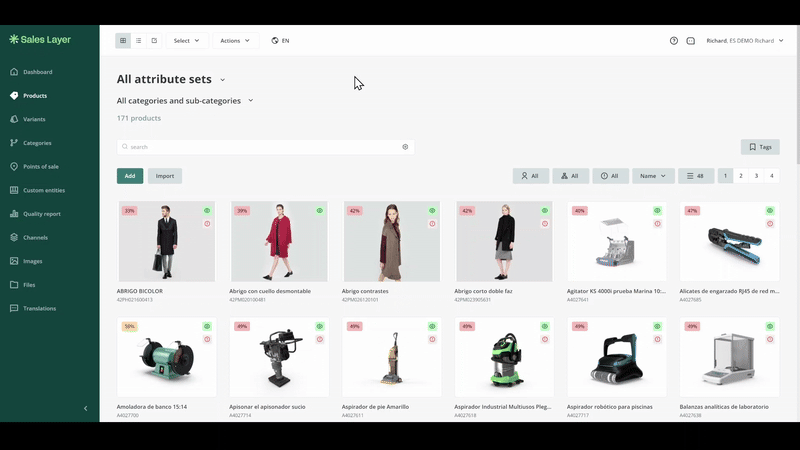The image size is (800, 450).
Task: Click the alert icon on ABRIGO BICOLOR
Action: coord(207,223)
